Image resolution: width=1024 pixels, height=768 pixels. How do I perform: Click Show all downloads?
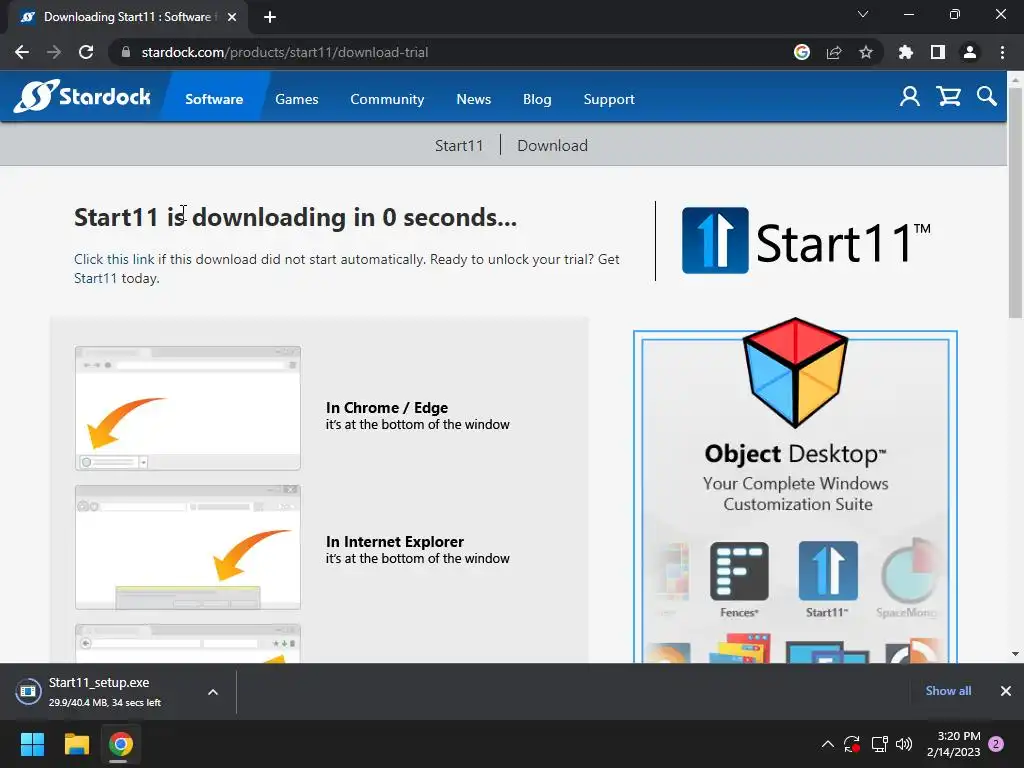tap(948, 691)
